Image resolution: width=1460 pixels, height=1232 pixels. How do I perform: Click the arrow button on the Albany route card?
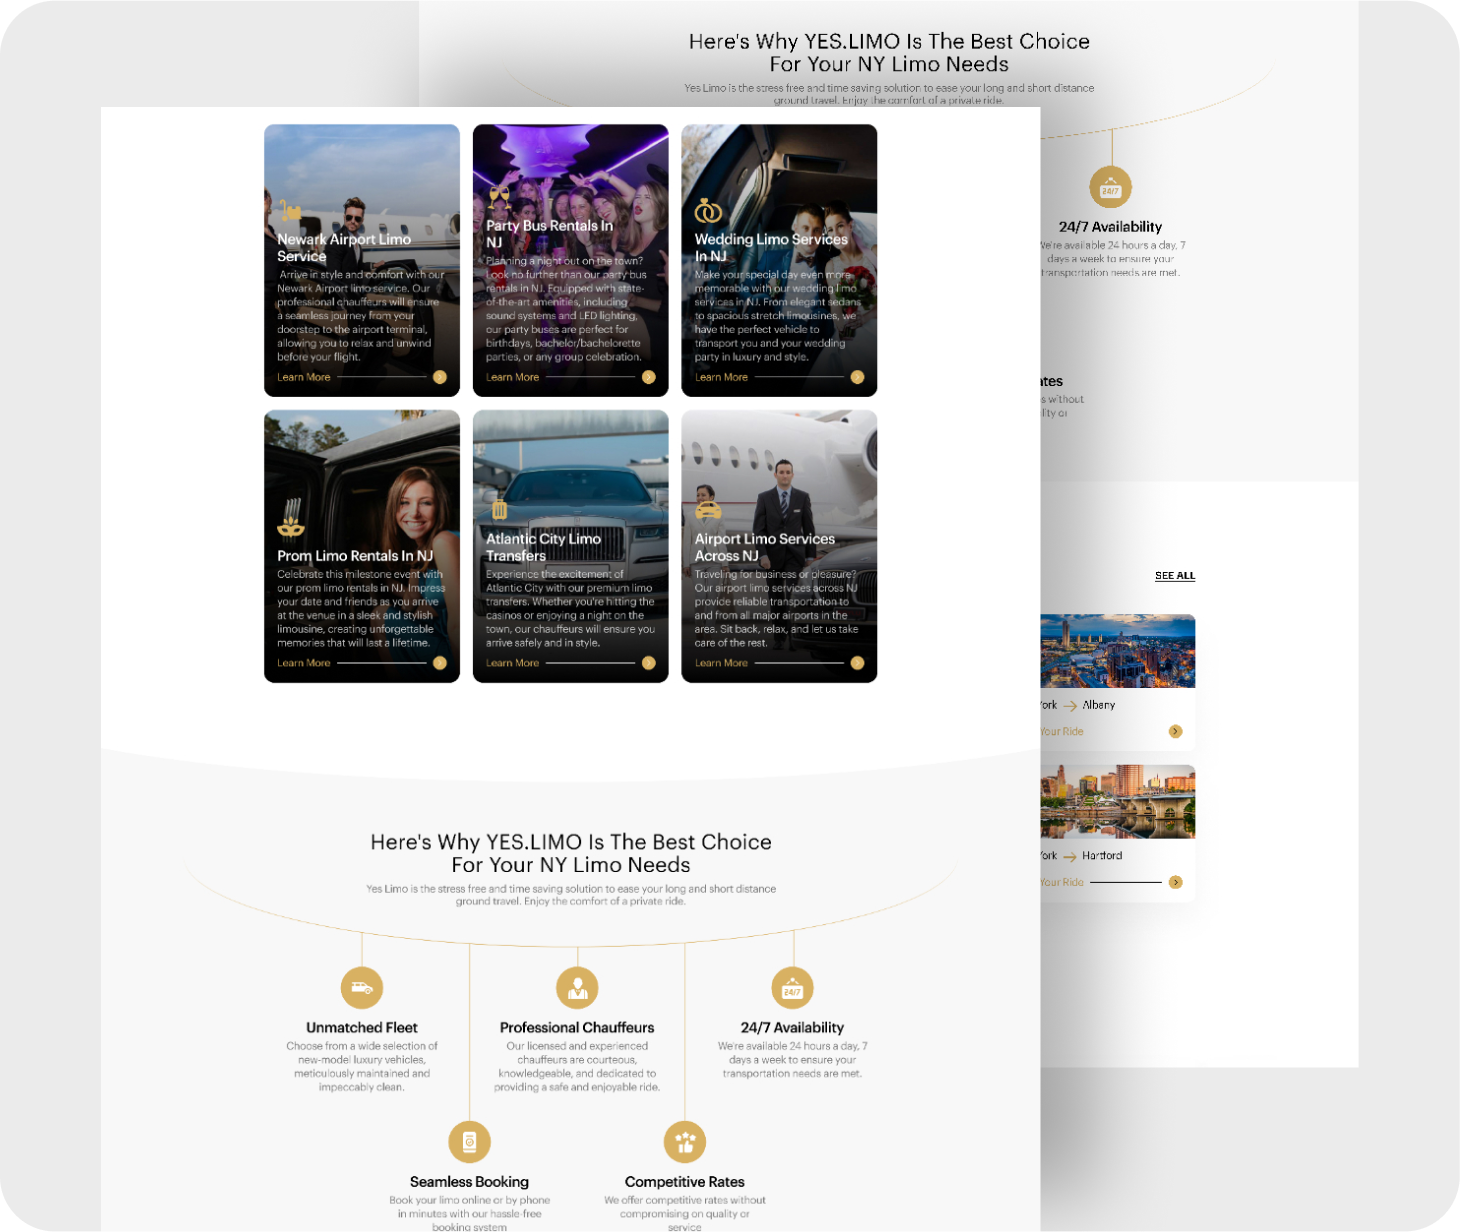(x=1175, y=732)
